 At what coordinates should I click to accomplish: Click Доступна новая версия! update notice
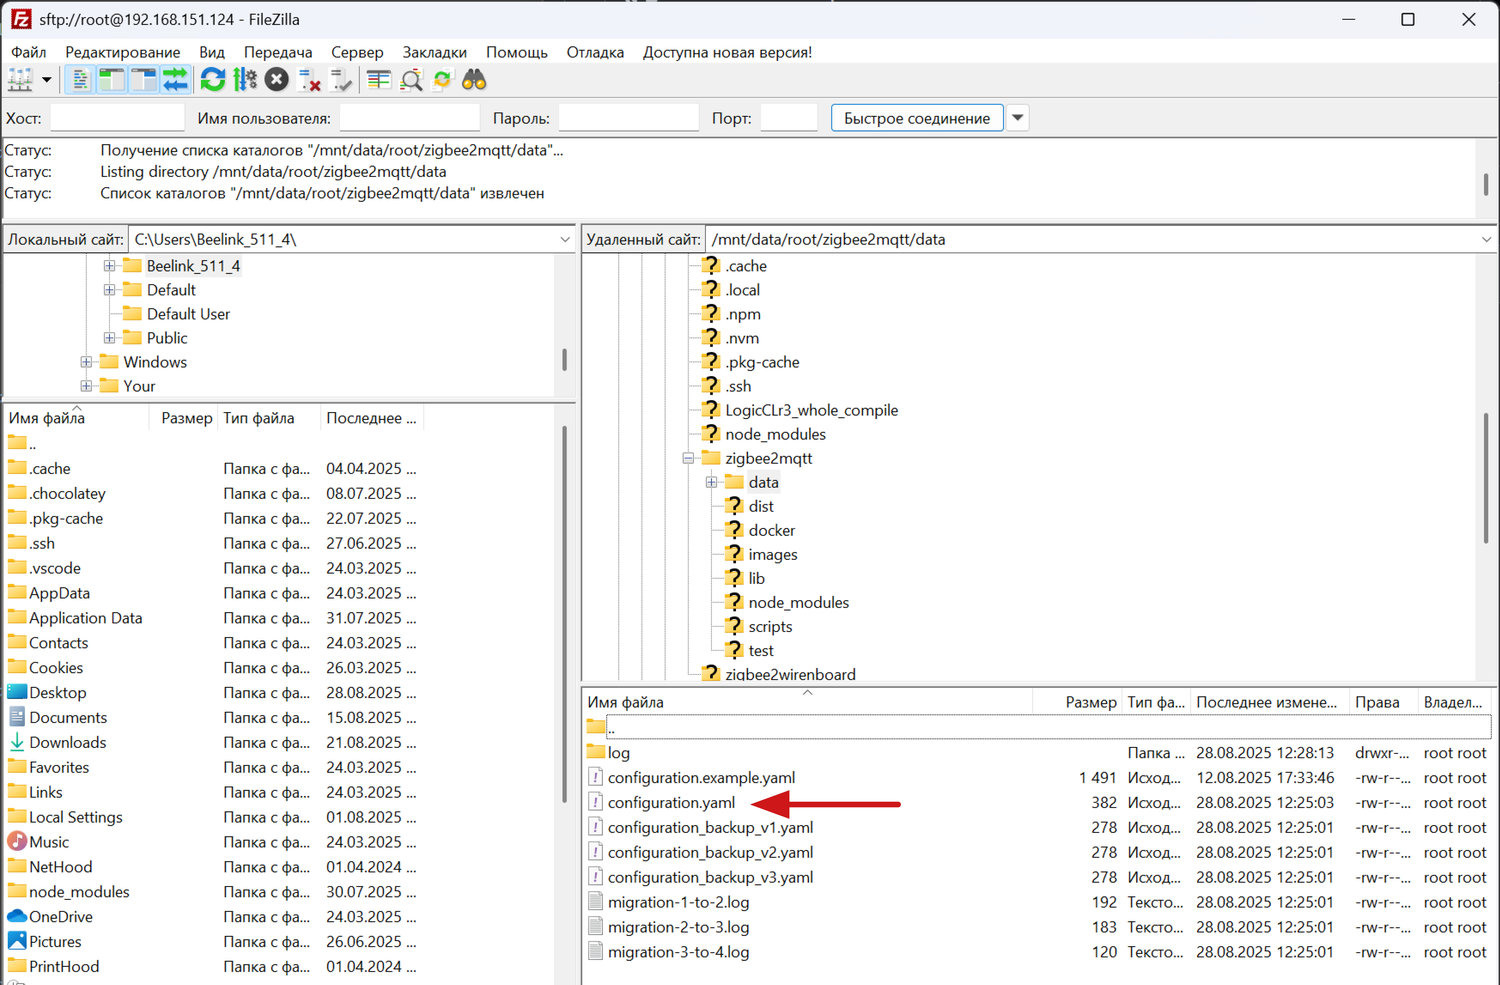click(727, 52)
